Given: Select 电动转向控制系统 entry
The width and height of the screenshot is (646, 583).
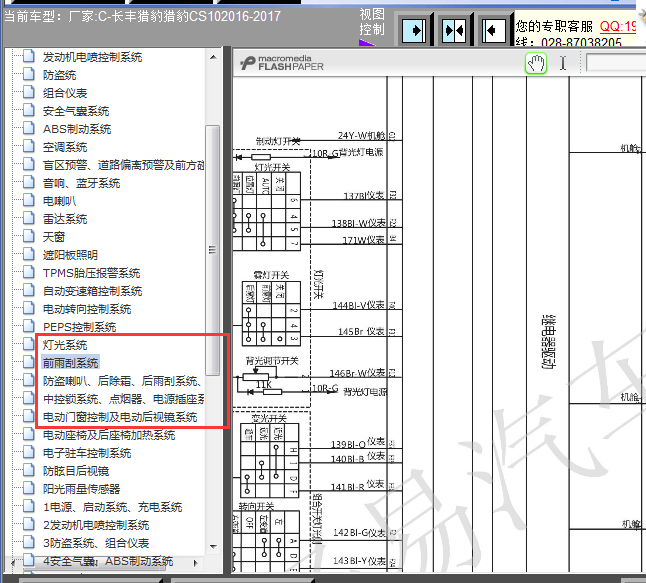Looking at the screenshot, I should [x=87, y=309].
